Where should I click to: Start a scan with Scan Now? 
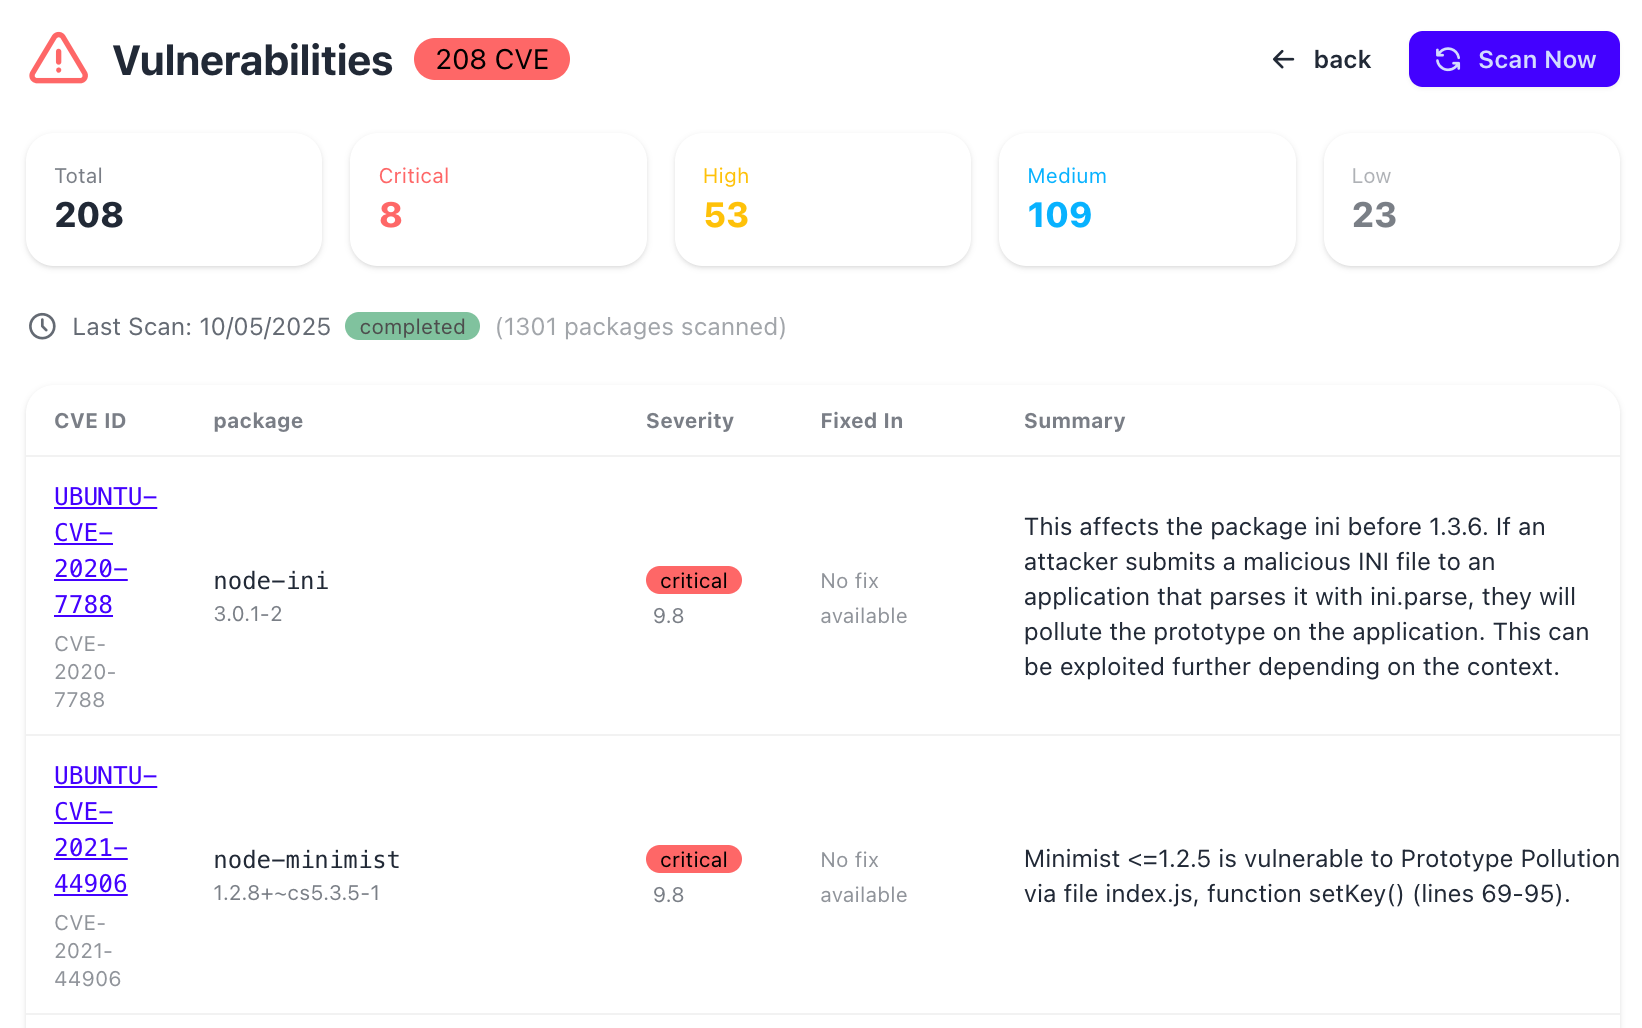tap(1514, 59)
